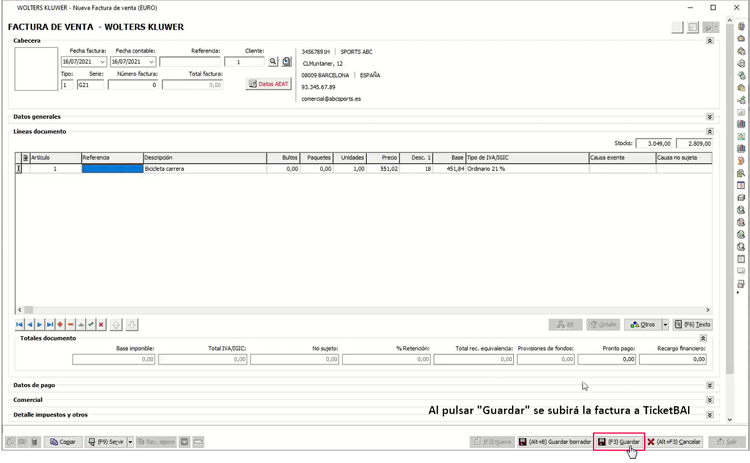The width and height of the screenshot is (750, 463).
Task: Click (Alt+B) Guardar borrador button
Action: pyautogui.click(x=555, y=442)
